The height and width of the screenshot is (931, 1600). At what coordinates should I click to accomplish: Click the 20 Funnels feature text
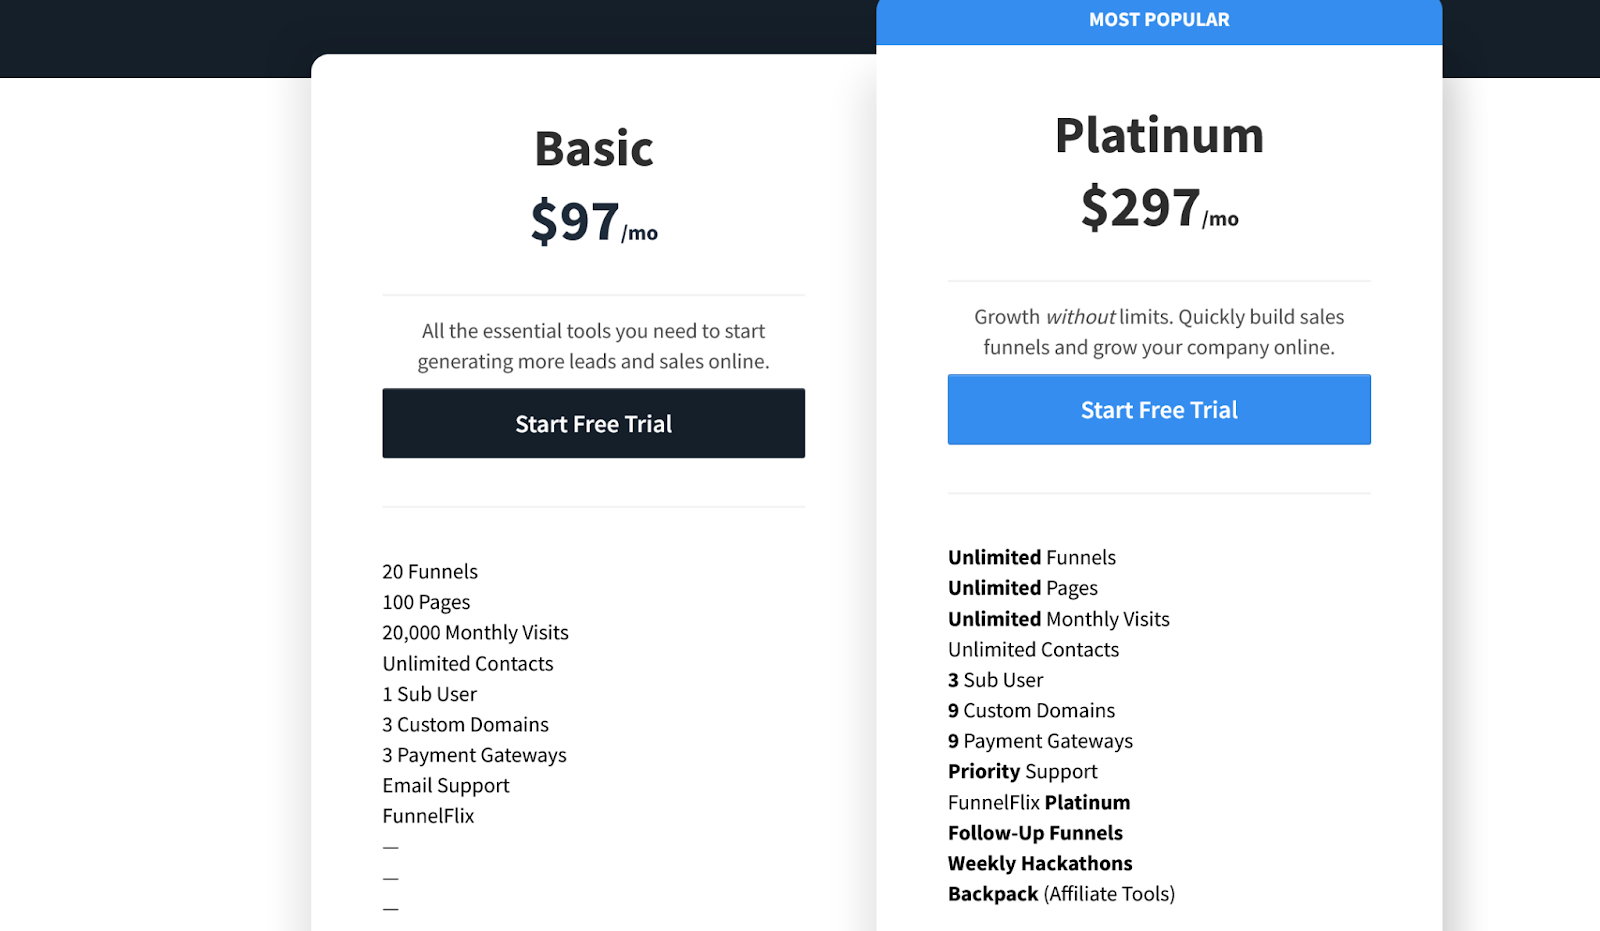click(x=430, y=572)
